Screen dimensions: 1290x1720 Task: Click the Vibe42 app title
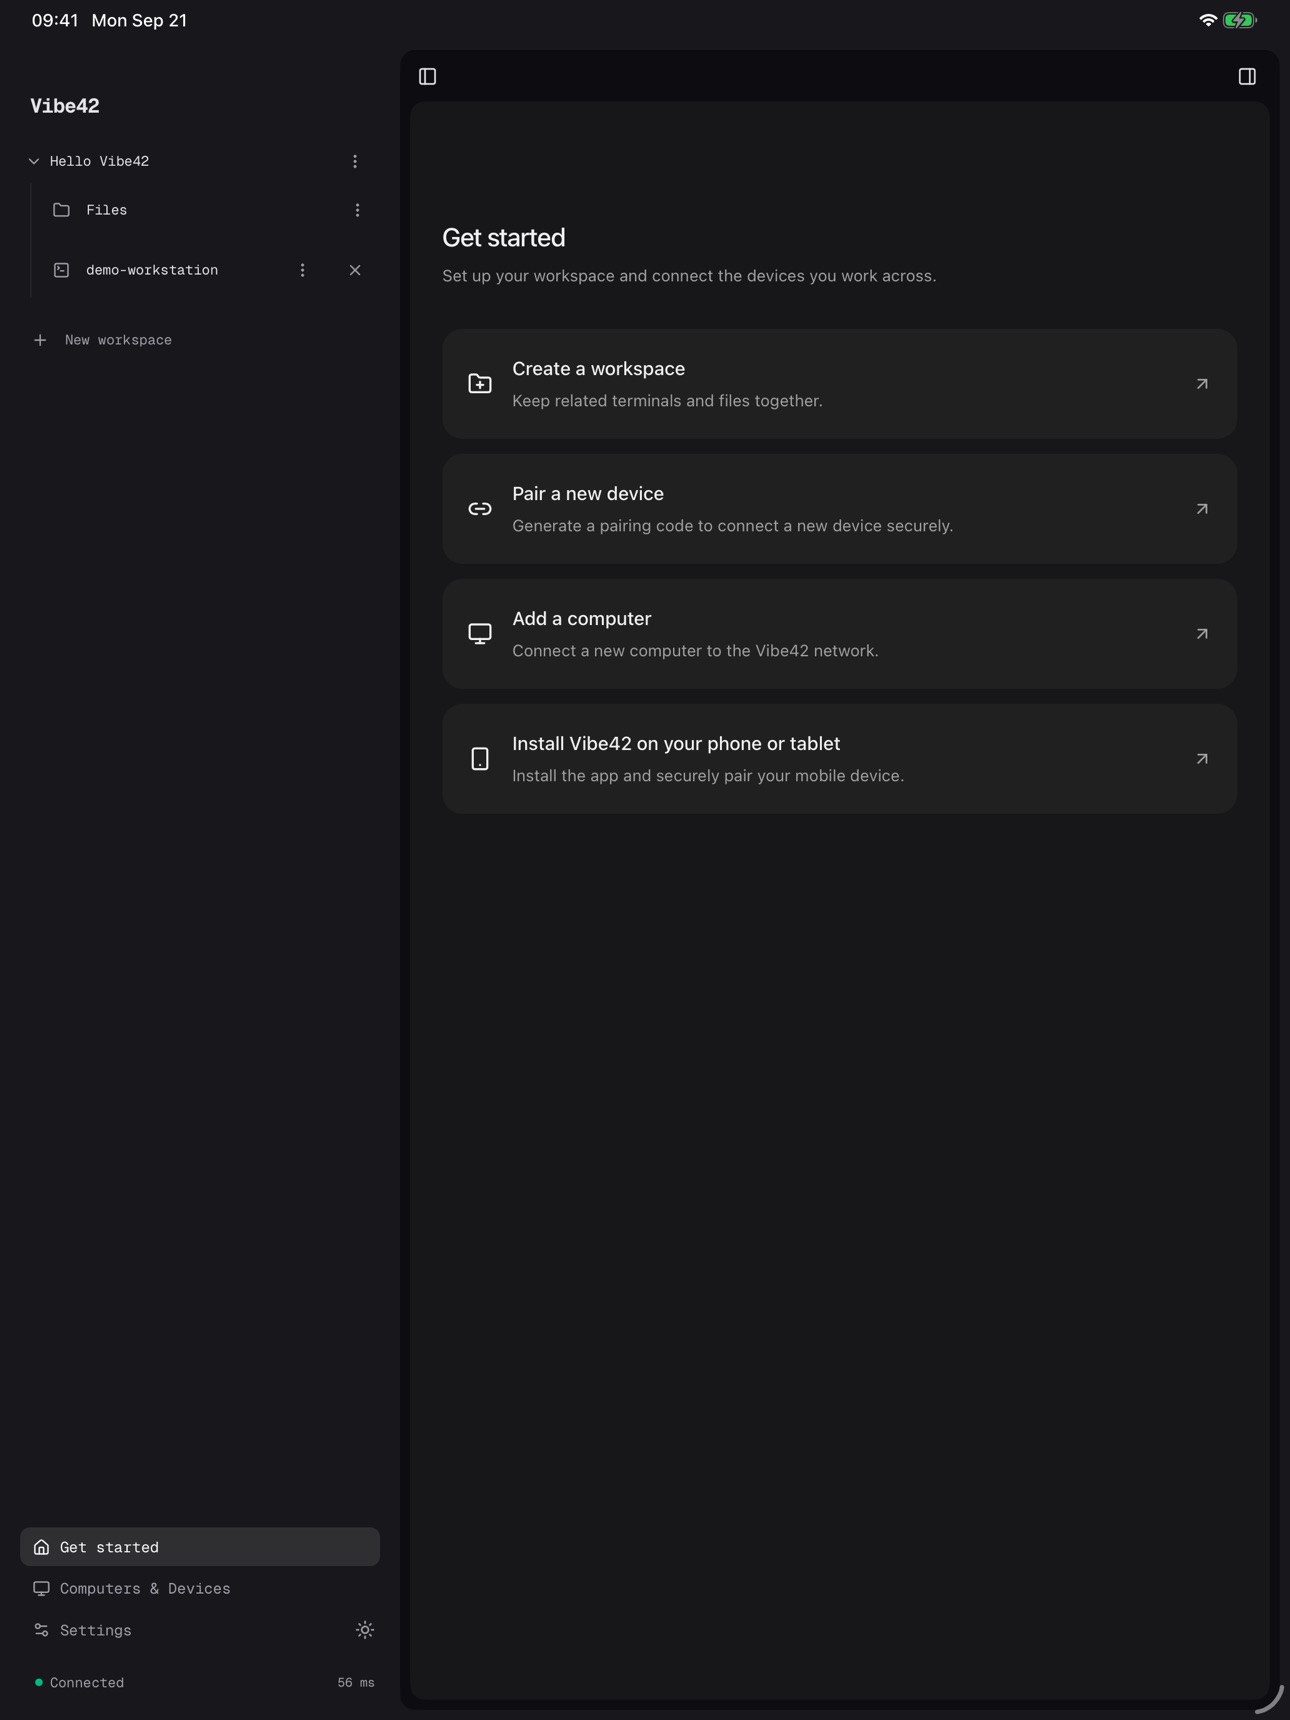pyautogui.click(x=65, y=106)
